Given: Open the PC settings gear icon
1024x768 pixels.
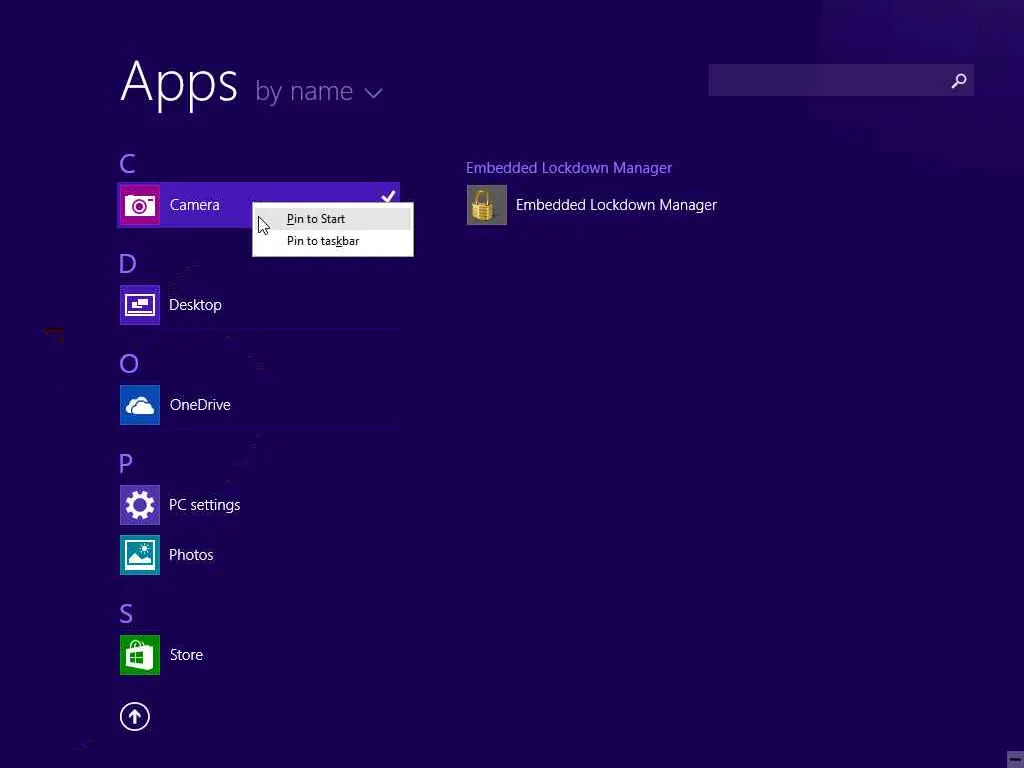Looking at the screenshot, I should [139, 505].
